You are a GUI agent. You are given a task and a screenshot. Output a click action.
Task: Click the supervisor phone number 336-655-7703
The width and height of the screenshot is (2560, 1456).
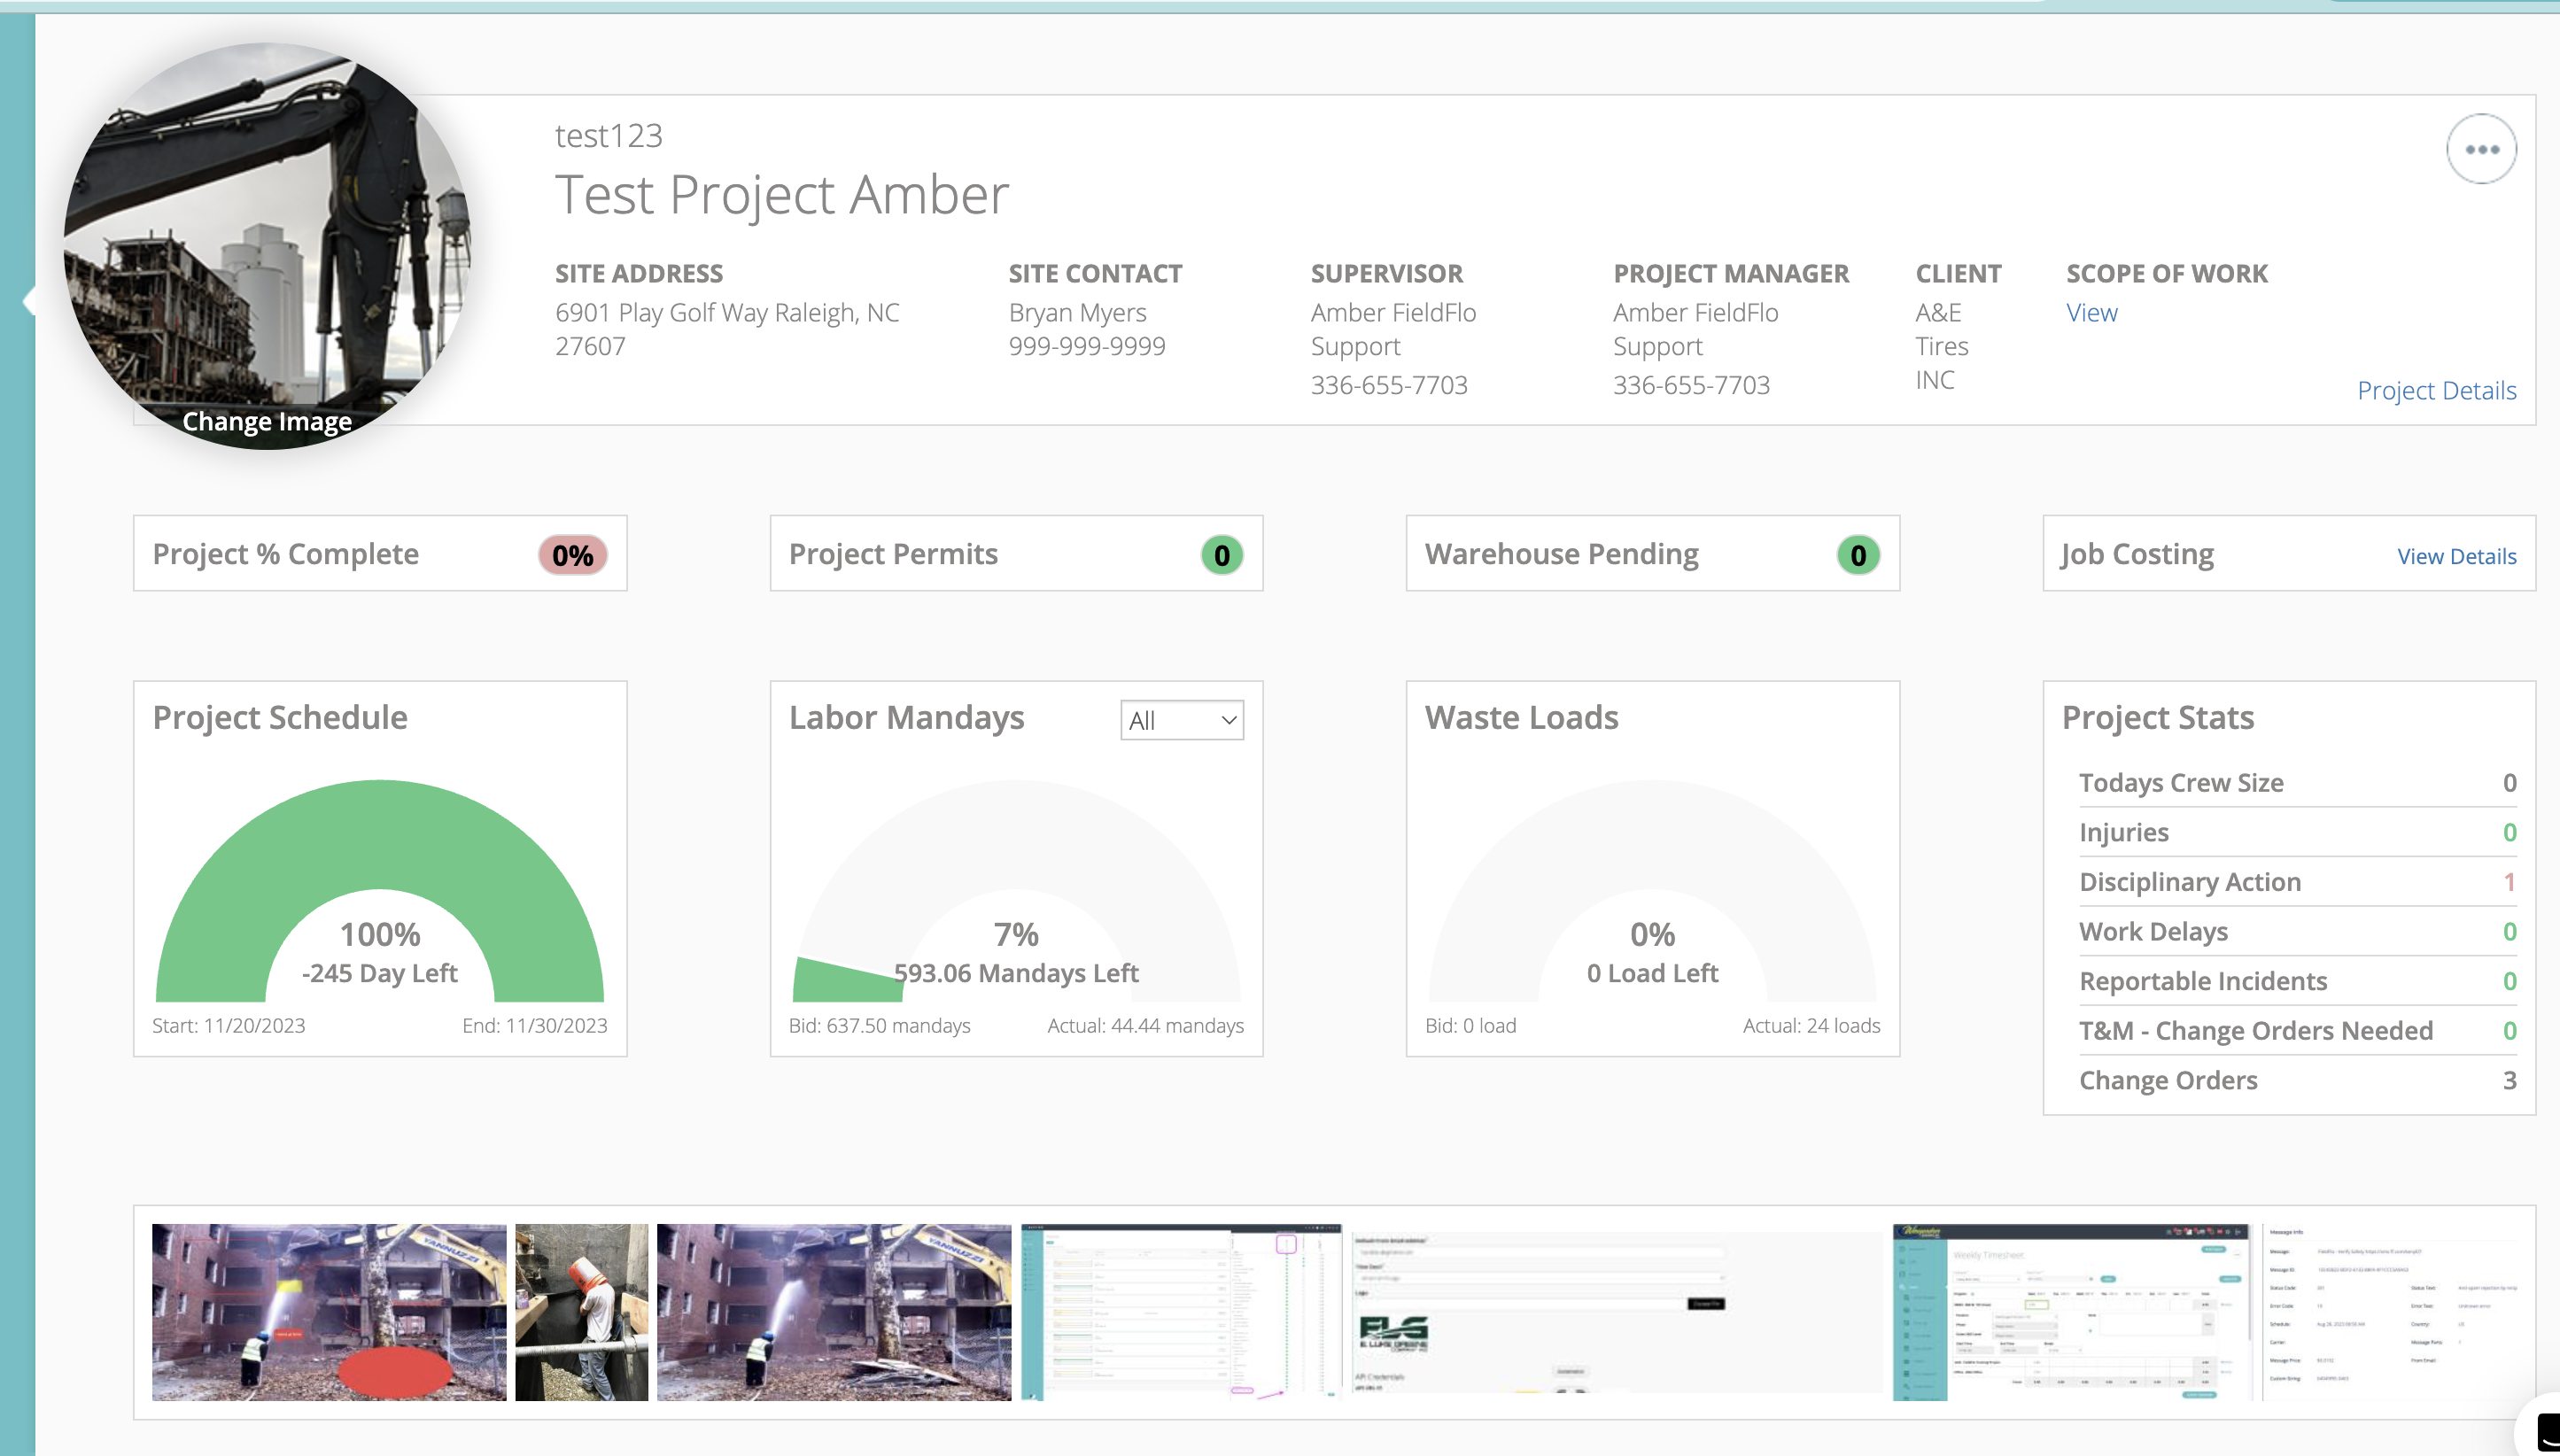pos(1389,385)
